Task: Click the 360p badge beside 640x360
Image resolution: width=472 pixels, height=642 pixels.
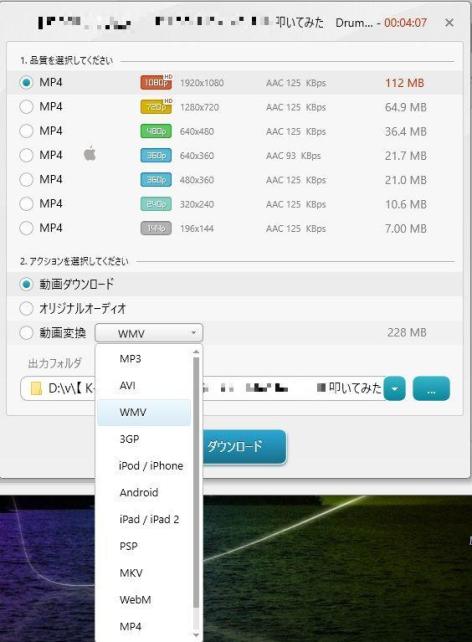Action: tap(156, 155)
